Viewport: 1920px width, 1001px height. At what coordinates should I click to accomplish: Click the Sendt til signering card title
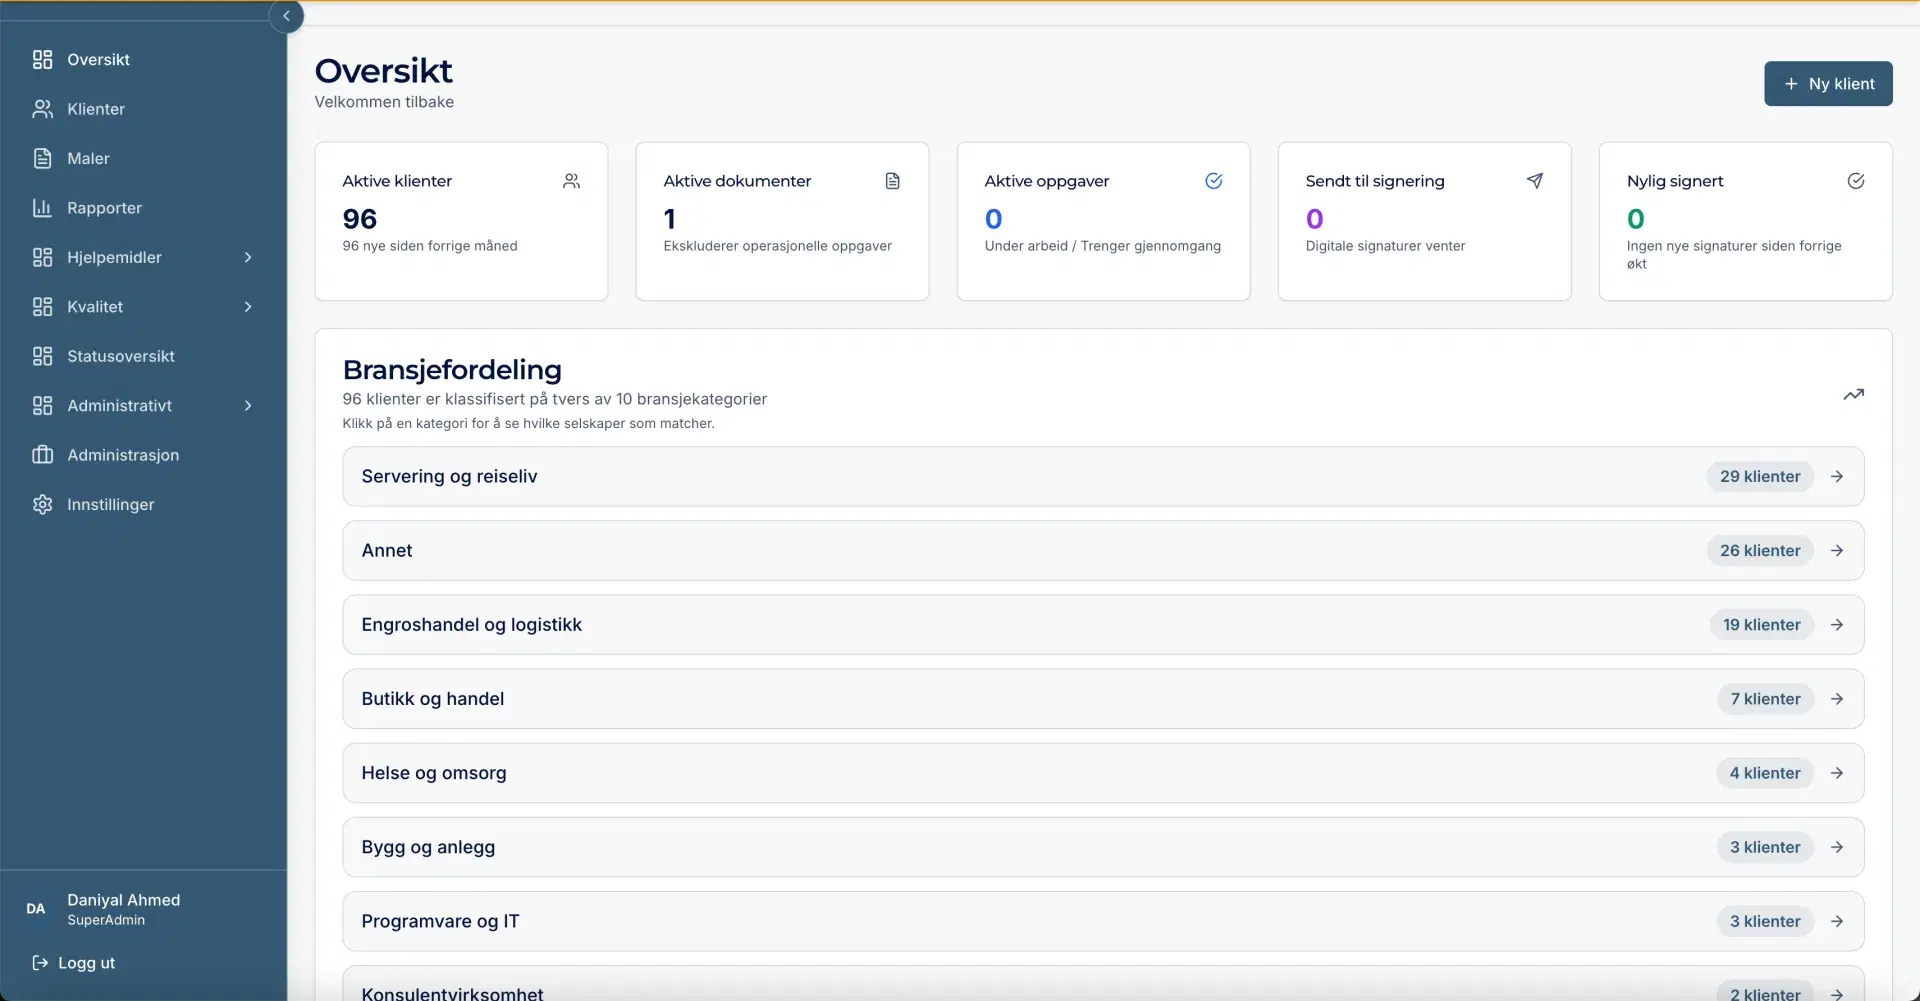[x=1375, y=181]
